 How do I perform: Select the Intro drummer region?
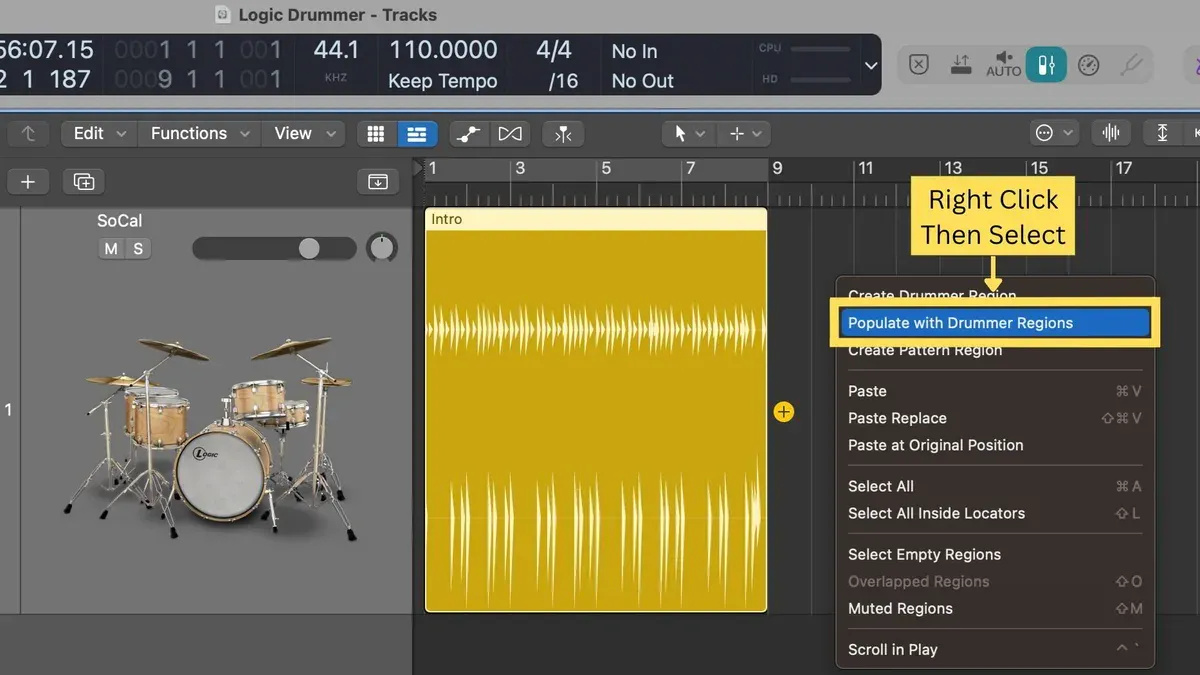[596, 409]
